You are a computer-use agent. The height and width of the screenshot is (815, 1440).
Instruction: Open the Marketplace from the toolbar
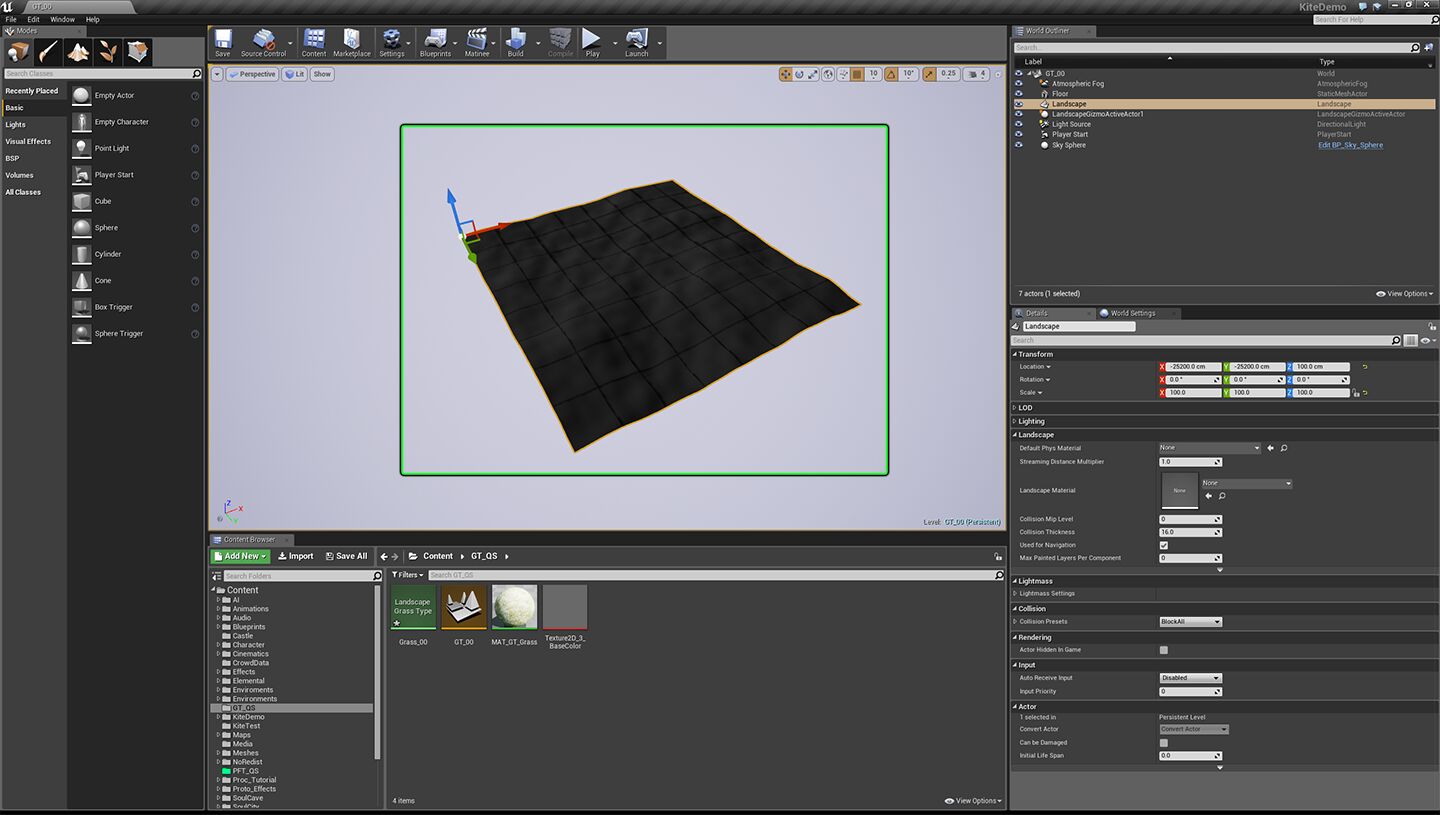coord(351,41)
